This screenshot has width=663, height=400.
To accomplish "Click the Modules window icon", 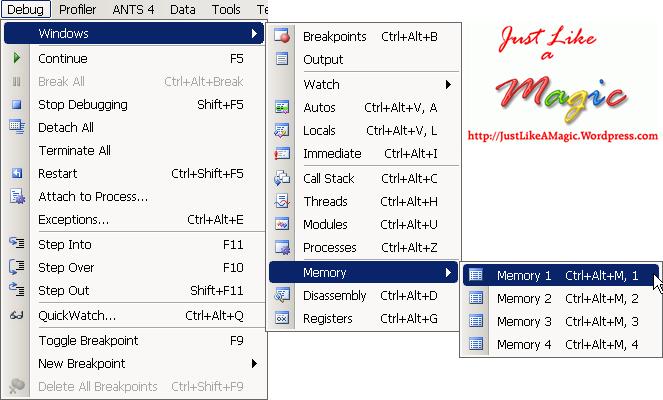I will [x=282, y=224].
